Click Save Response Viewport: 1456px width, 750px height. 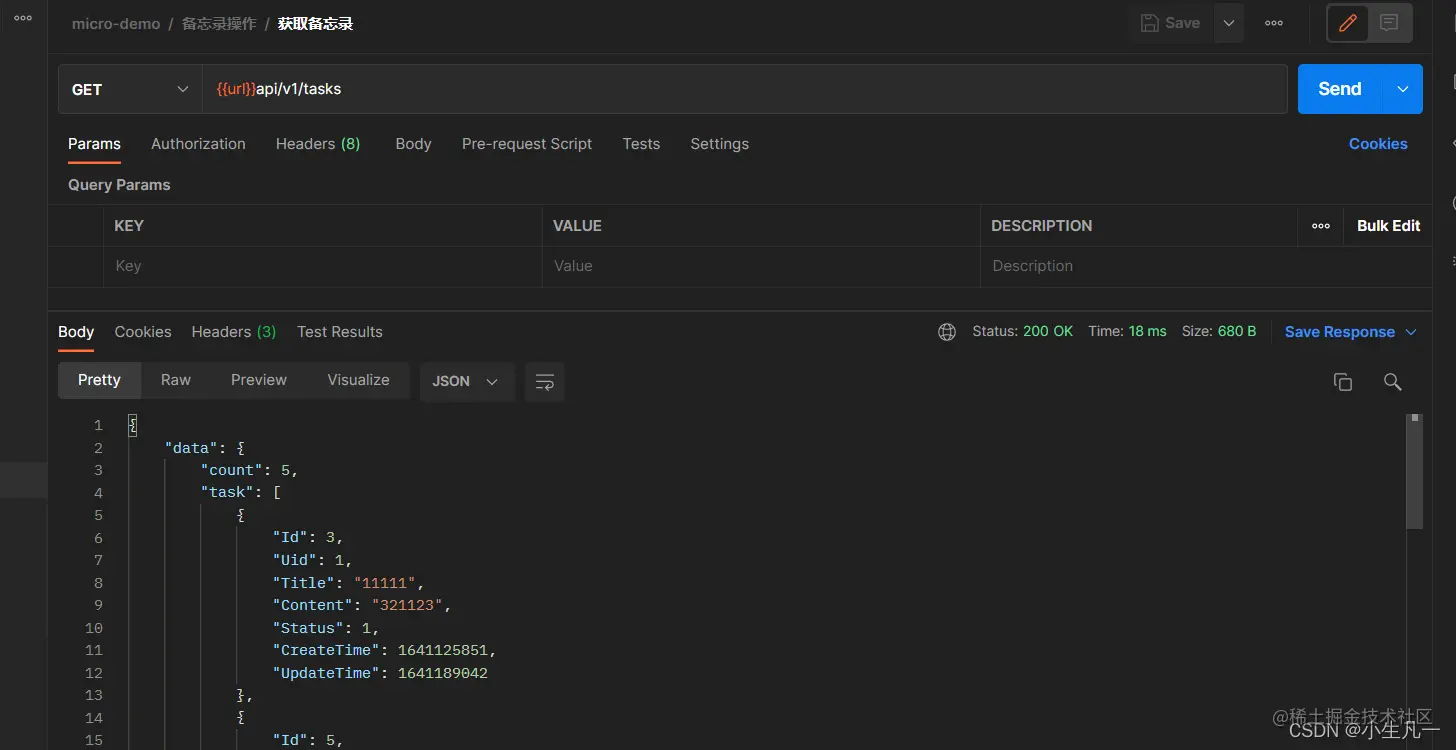1339,332
